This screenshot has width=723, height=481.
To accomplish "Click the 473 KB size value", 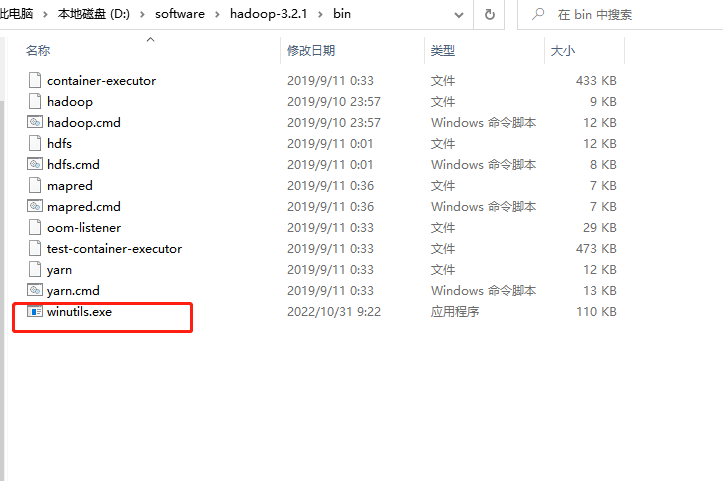I will pyautogui.click(x=596, y=249).
